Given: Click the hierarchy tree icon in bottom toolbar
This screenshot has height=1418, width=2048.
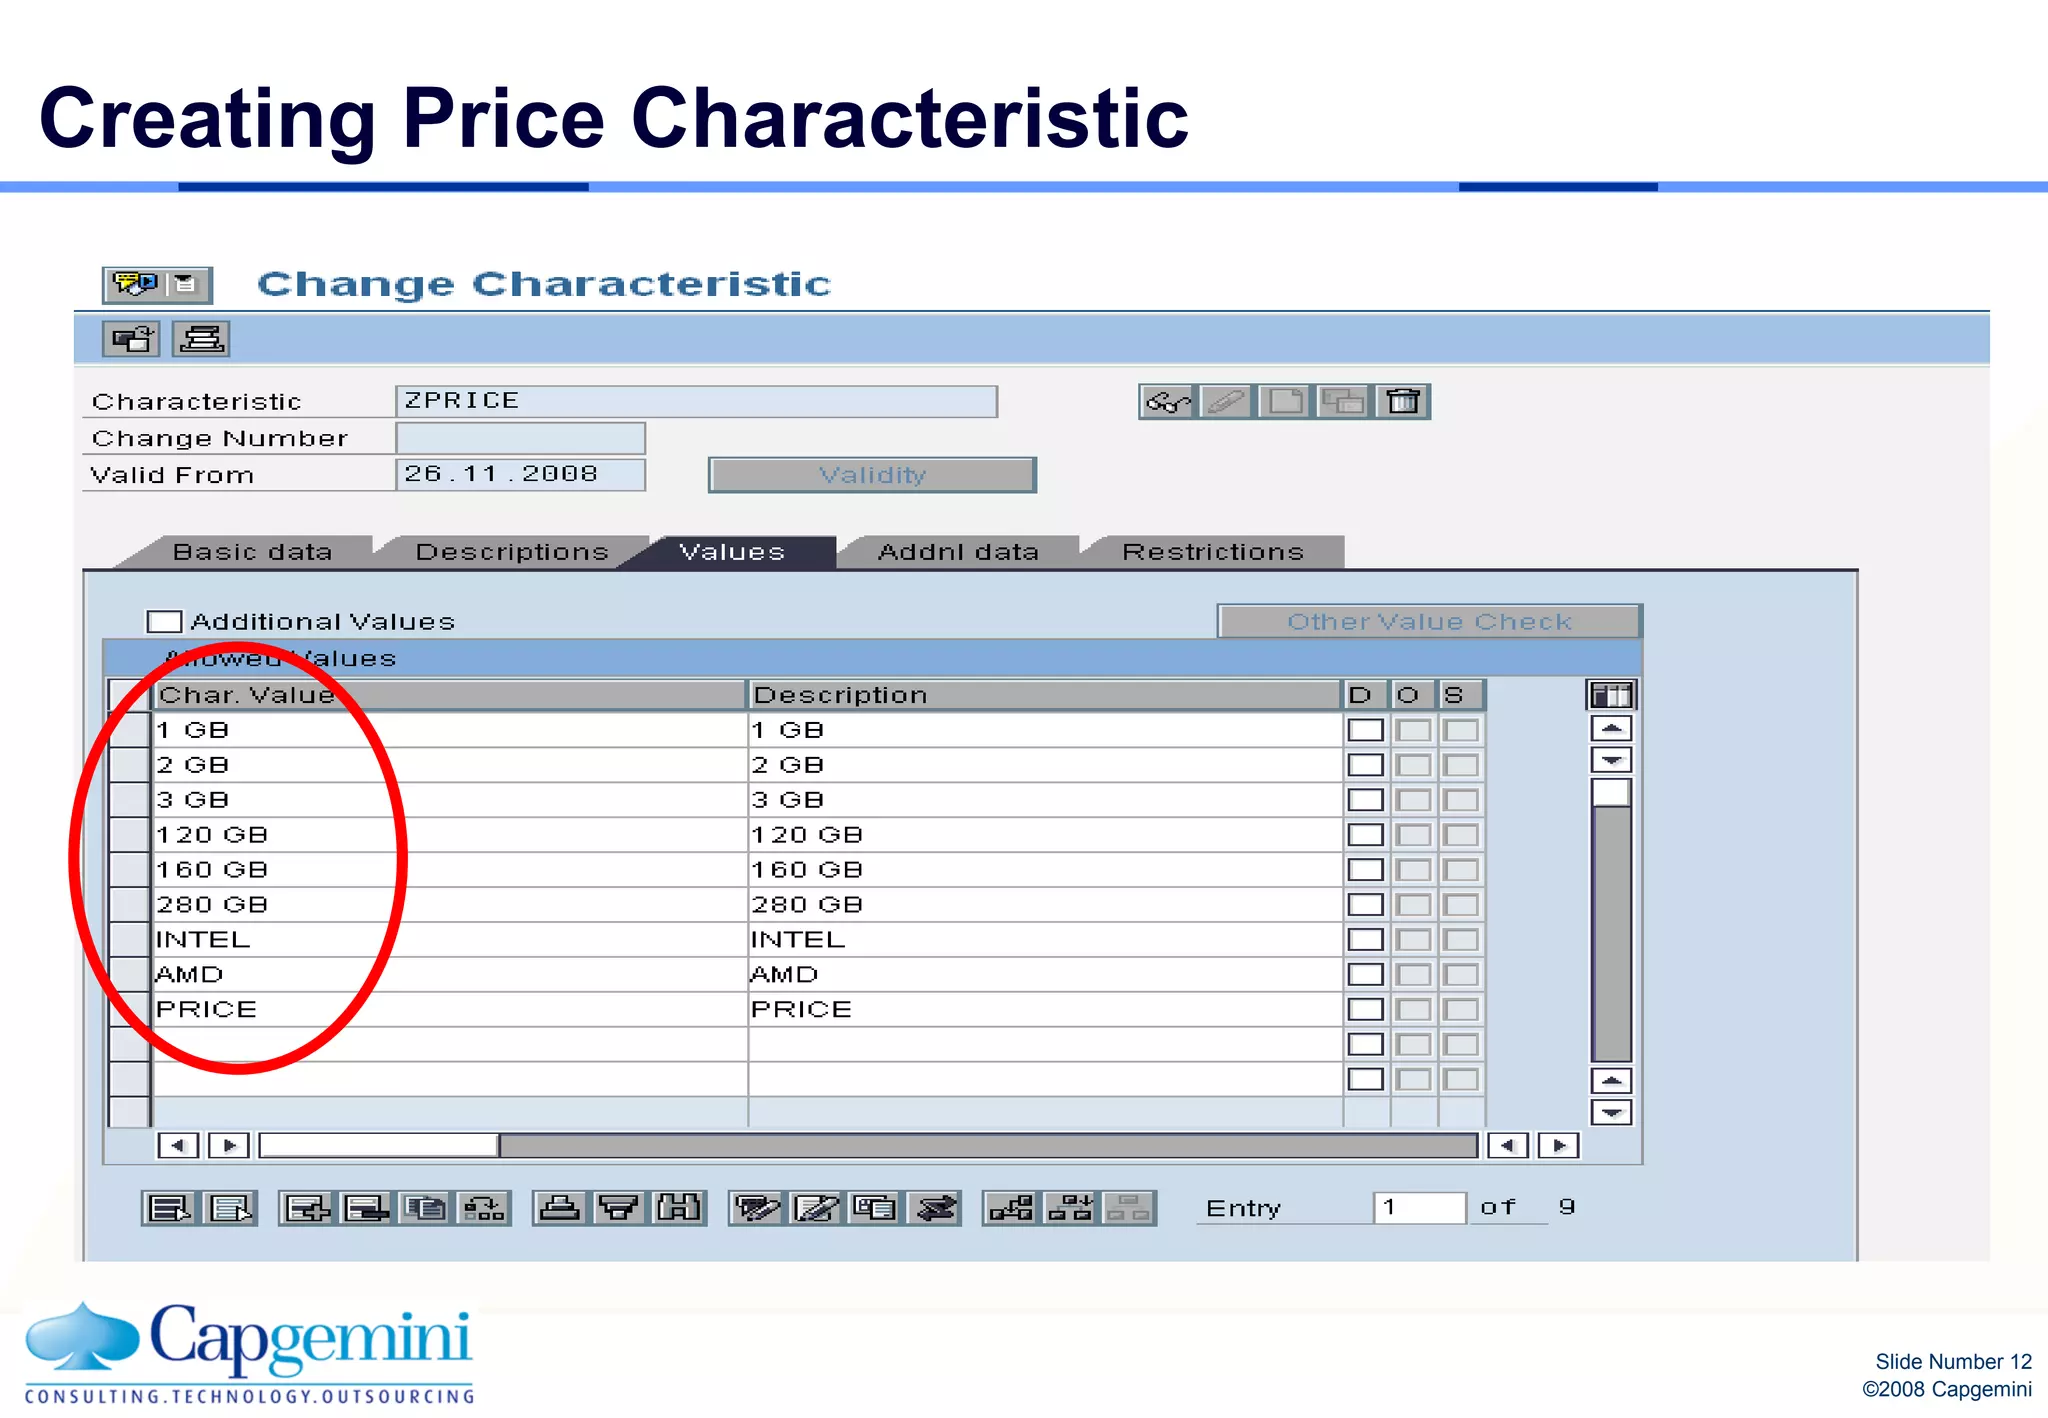Looking at the screenshot, I should coord(1011,1209).
